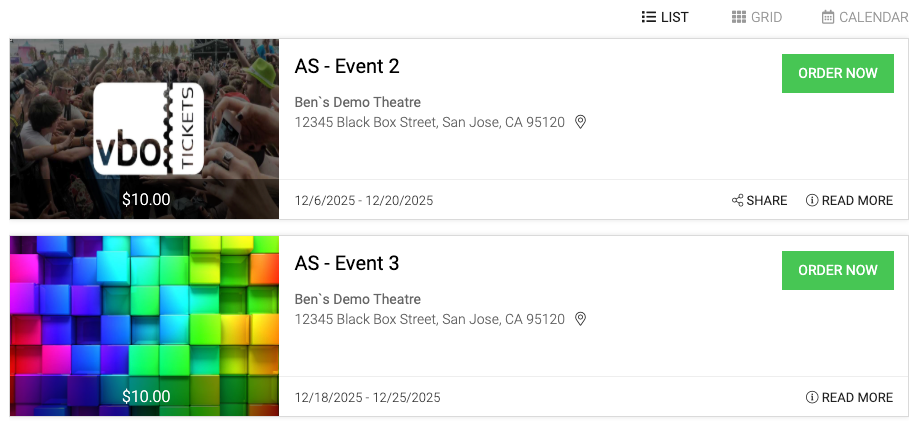
Task: Open the AS - Event 2 title
Action: 347,66
